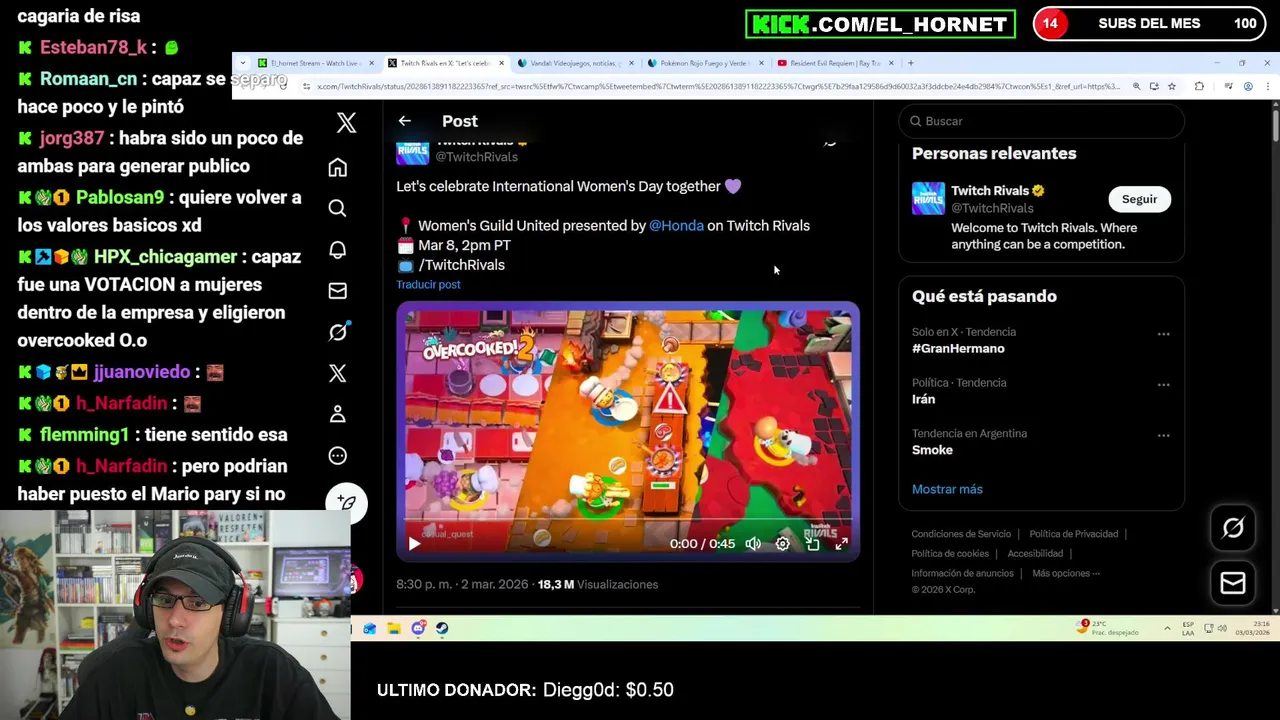This screenshot has height=720, width=1280.
Task: Open the Chrome three-dot menu
Action: click(x=1267, y=87)
